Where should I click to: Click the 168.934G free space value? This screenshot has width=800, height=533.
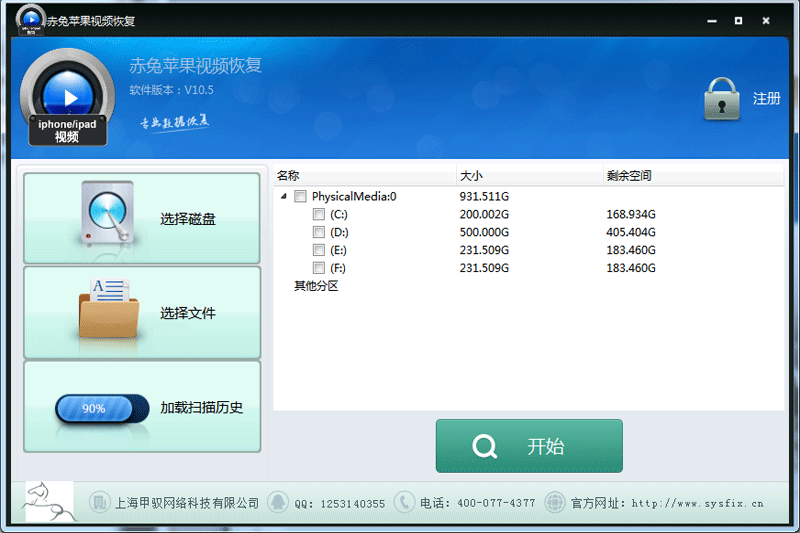coord(631,214)
